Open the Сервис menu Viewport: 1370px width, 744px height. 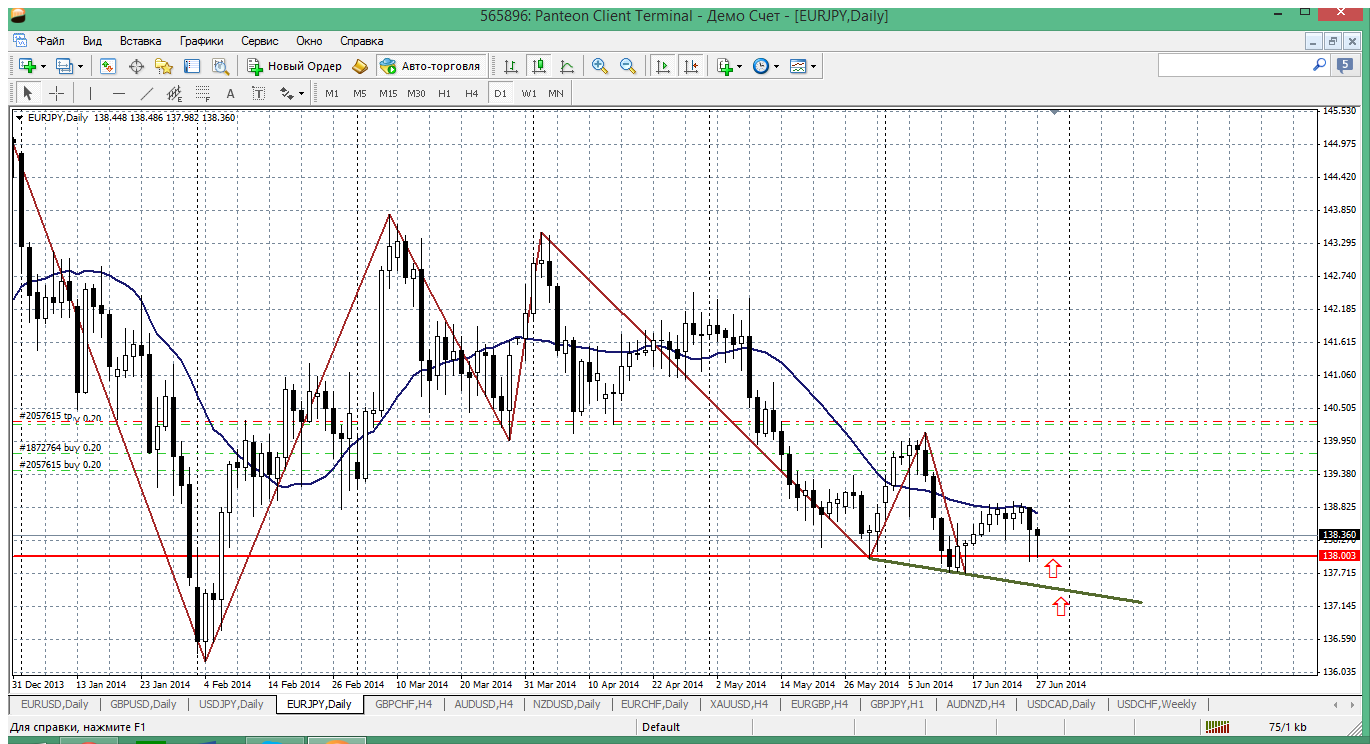[x=259, y=41]
